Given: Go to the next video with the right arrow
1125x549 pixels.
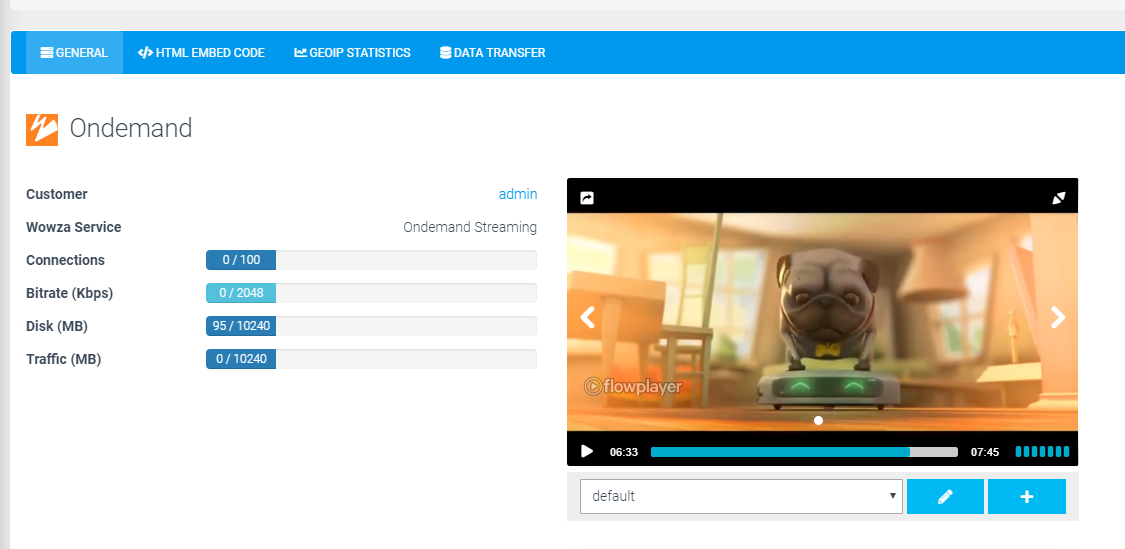Looking at the screenshot, I should [1058, 317].
